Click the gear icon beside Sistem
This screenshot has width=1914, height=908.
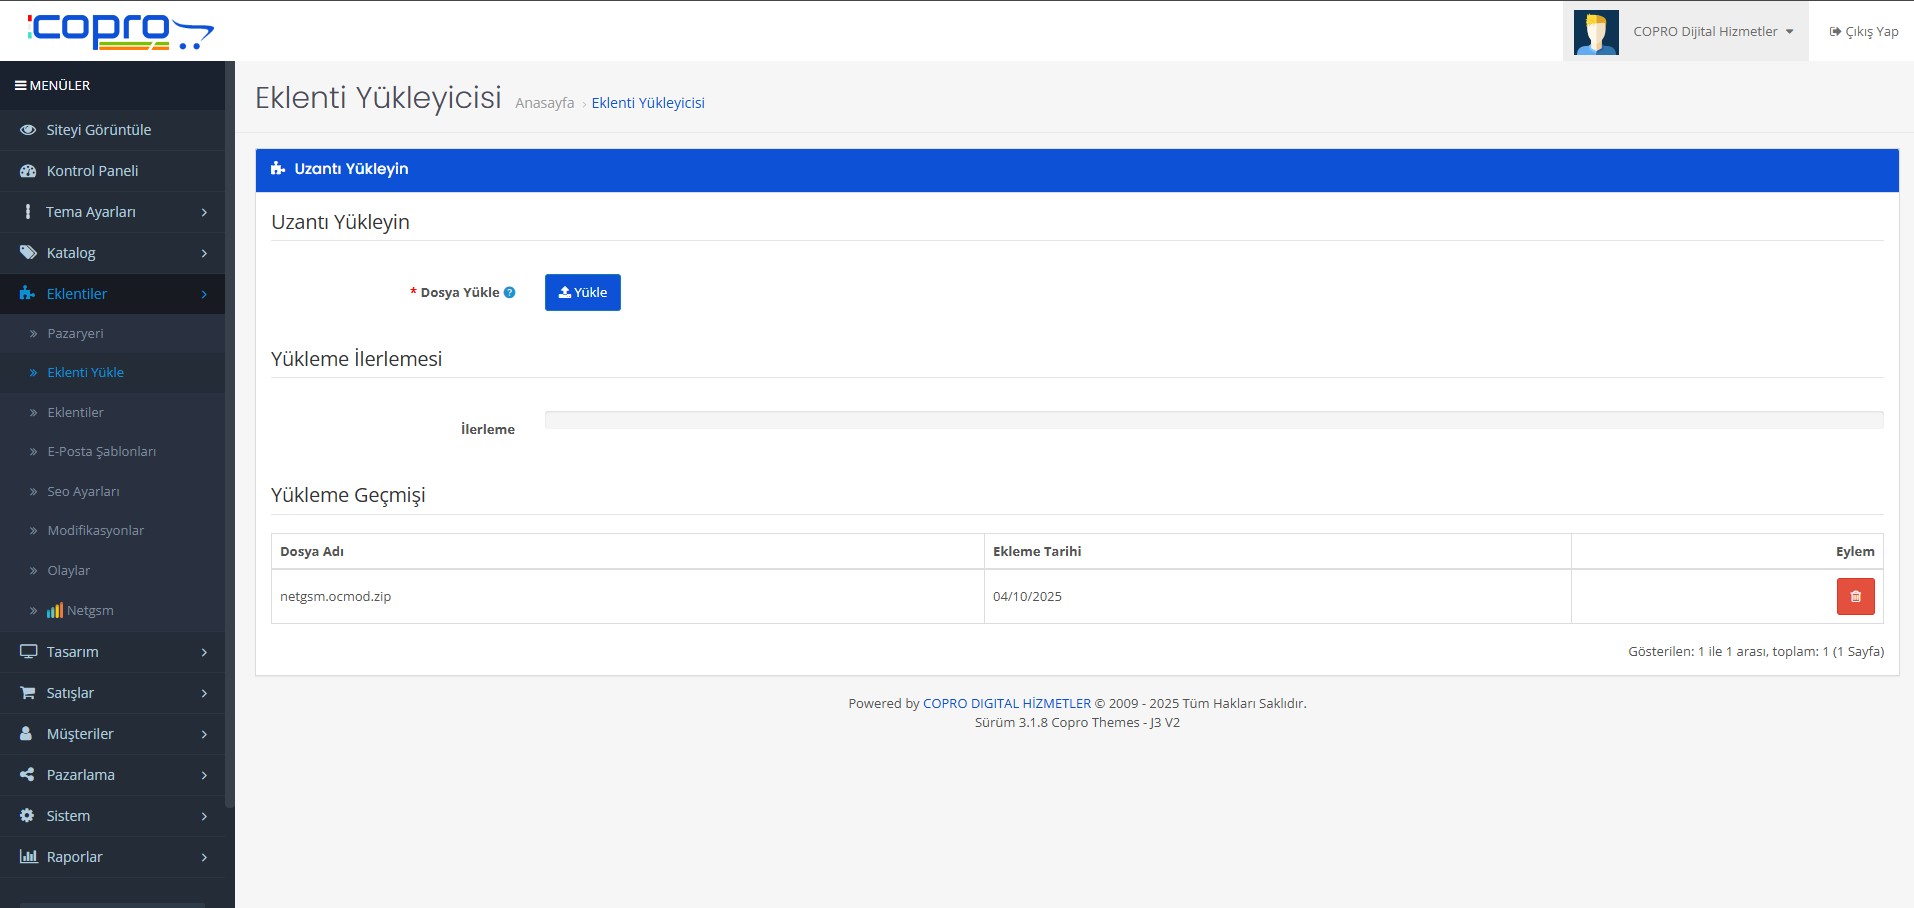(28, 816)
